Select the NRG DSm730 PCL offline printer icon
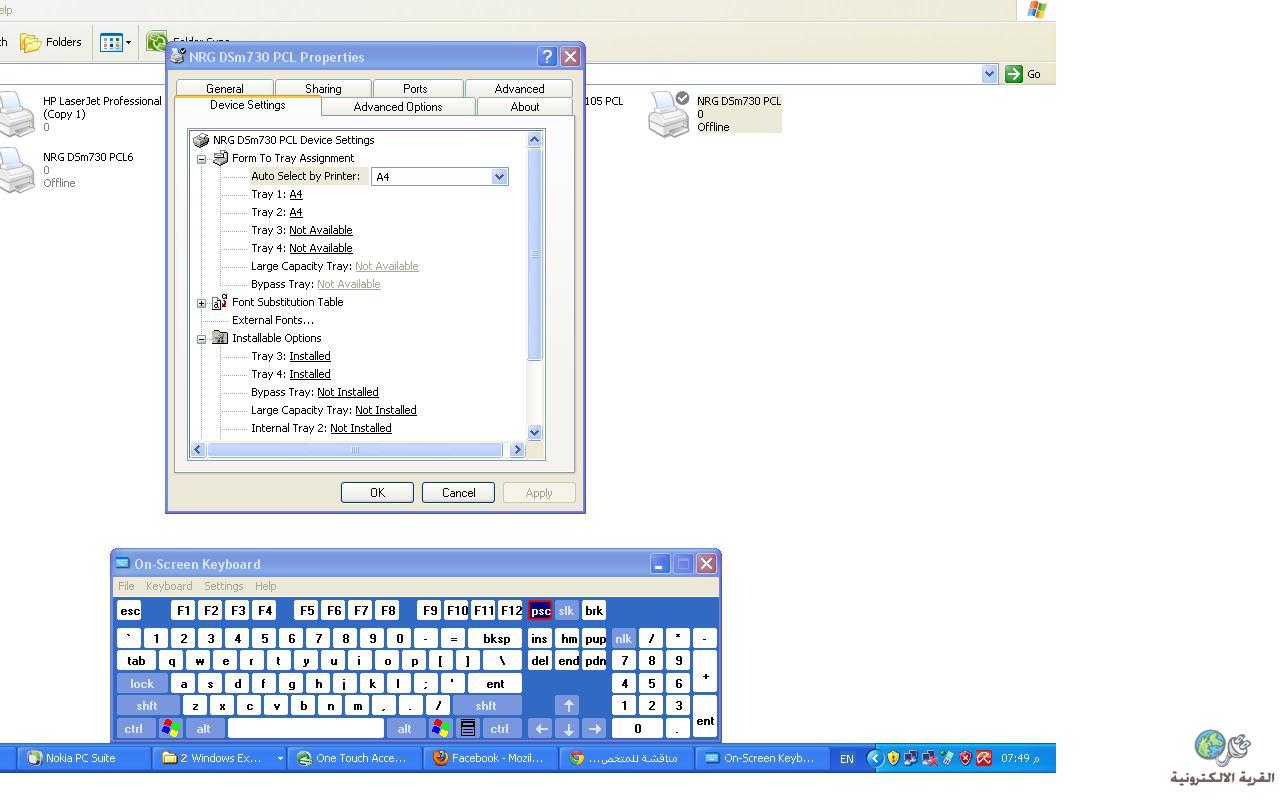 [x=668, y=114]
